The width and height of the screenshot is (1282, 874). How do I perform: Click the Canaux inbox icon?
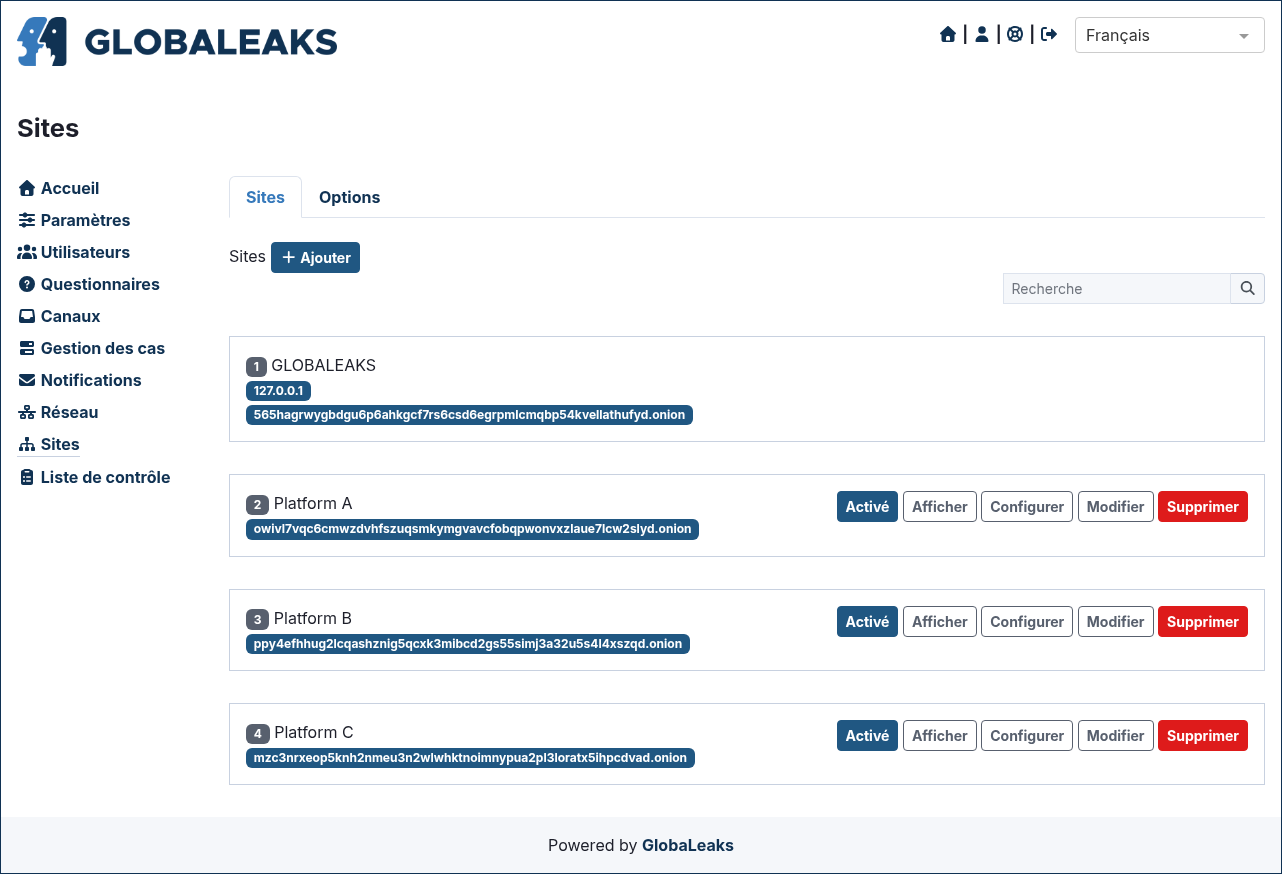click(x=27, y=316)
